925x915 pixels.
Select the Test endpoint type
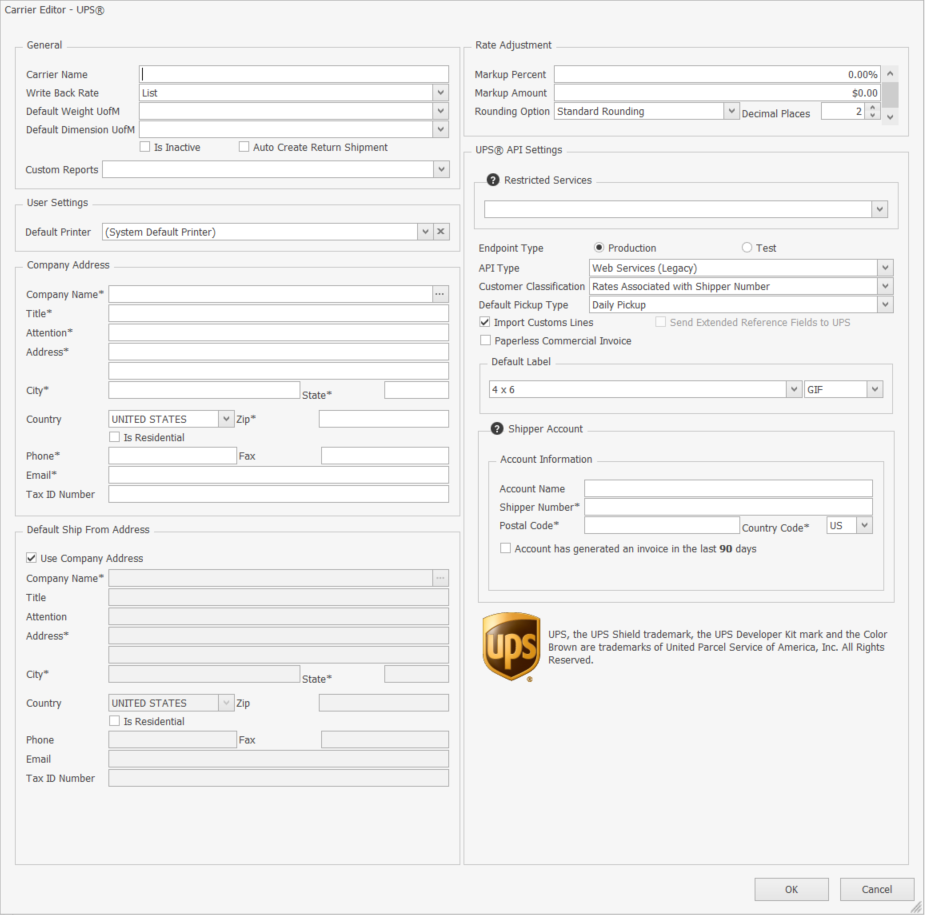coord(746,248)
